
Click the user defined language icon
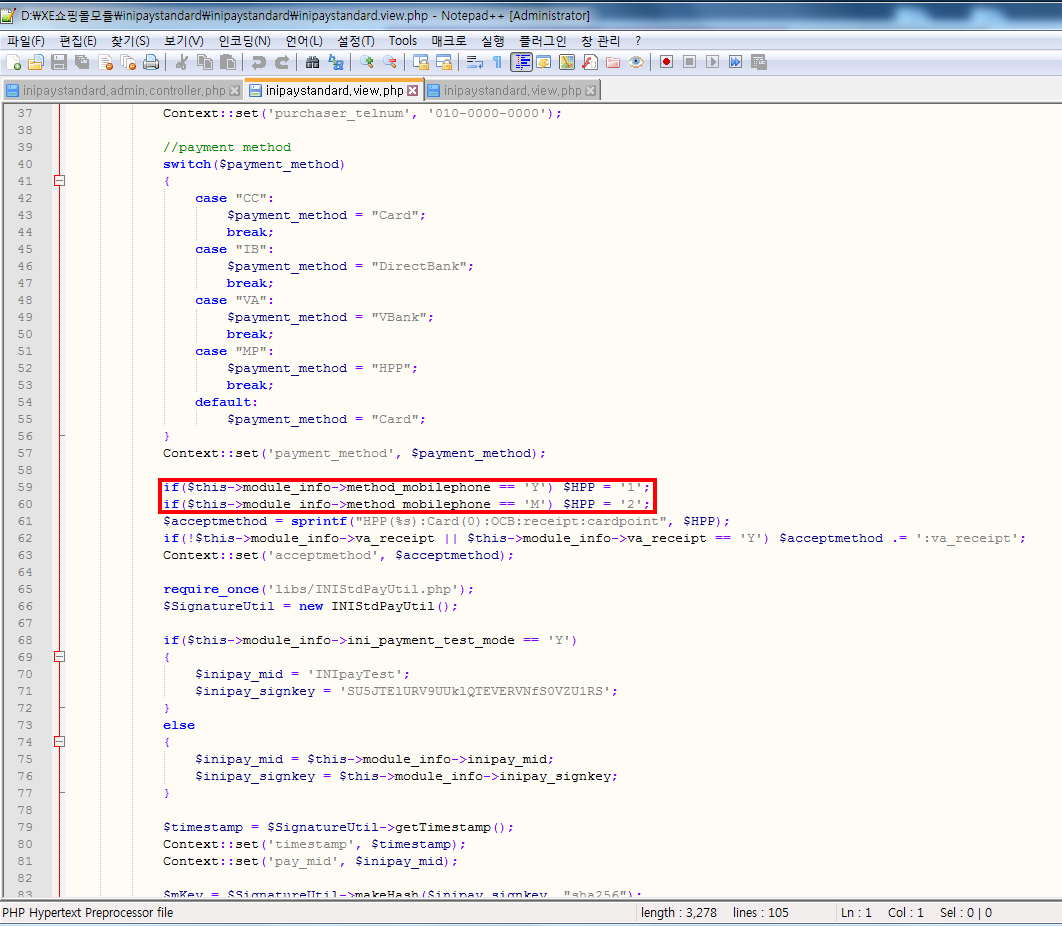[x=544, y=62]
